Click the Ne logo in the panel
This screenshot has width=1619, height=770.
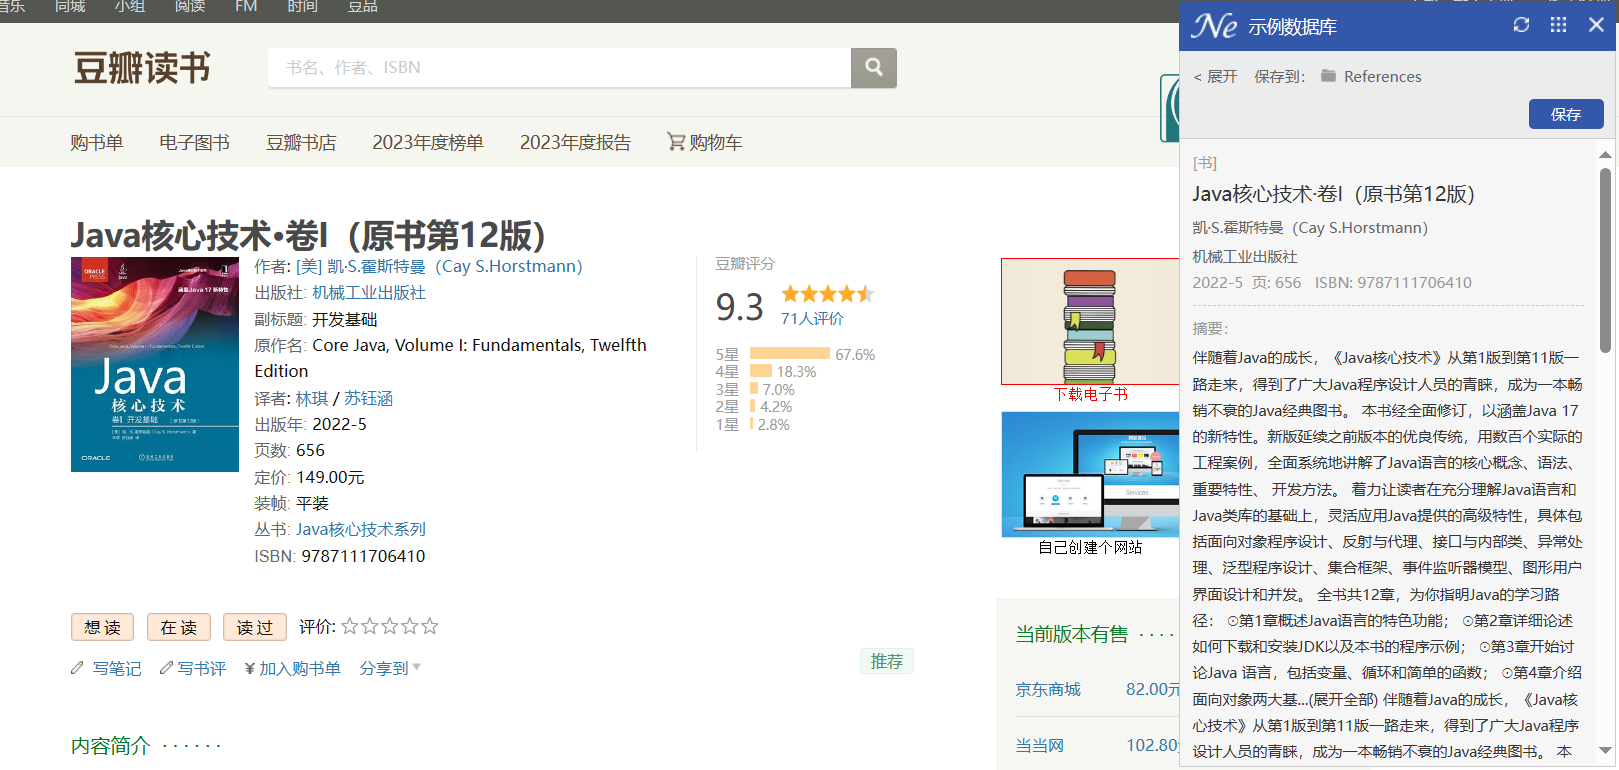coord(1214,26)
